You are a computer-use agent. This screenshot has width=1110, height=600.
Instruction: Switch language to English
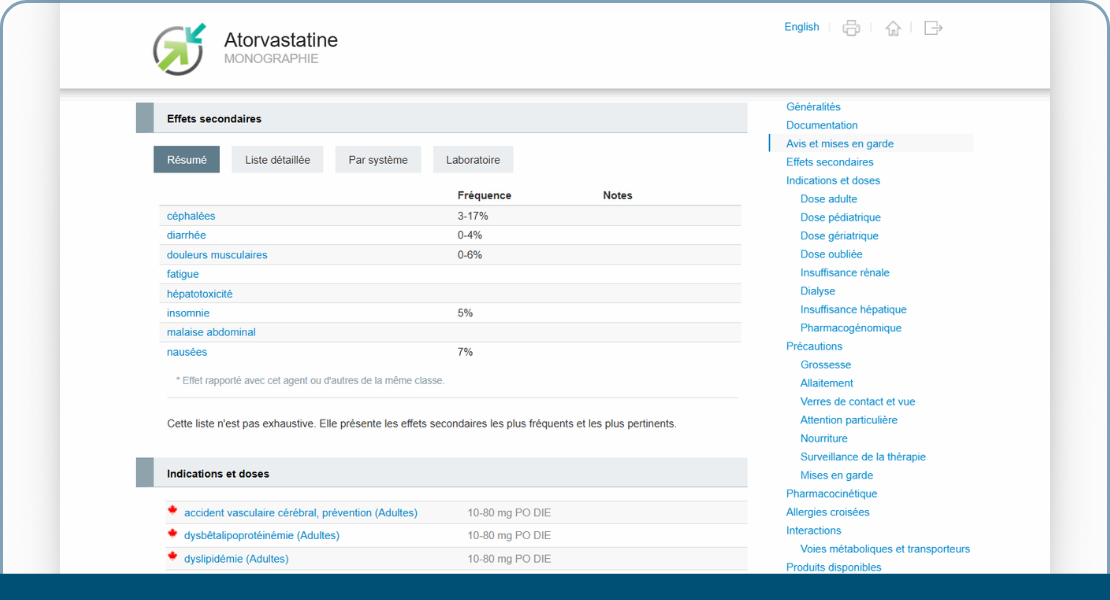point(801,27)
